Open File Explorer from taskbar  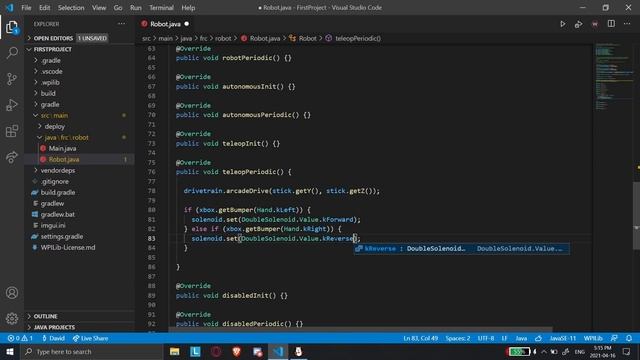click(x=175, y=351)
